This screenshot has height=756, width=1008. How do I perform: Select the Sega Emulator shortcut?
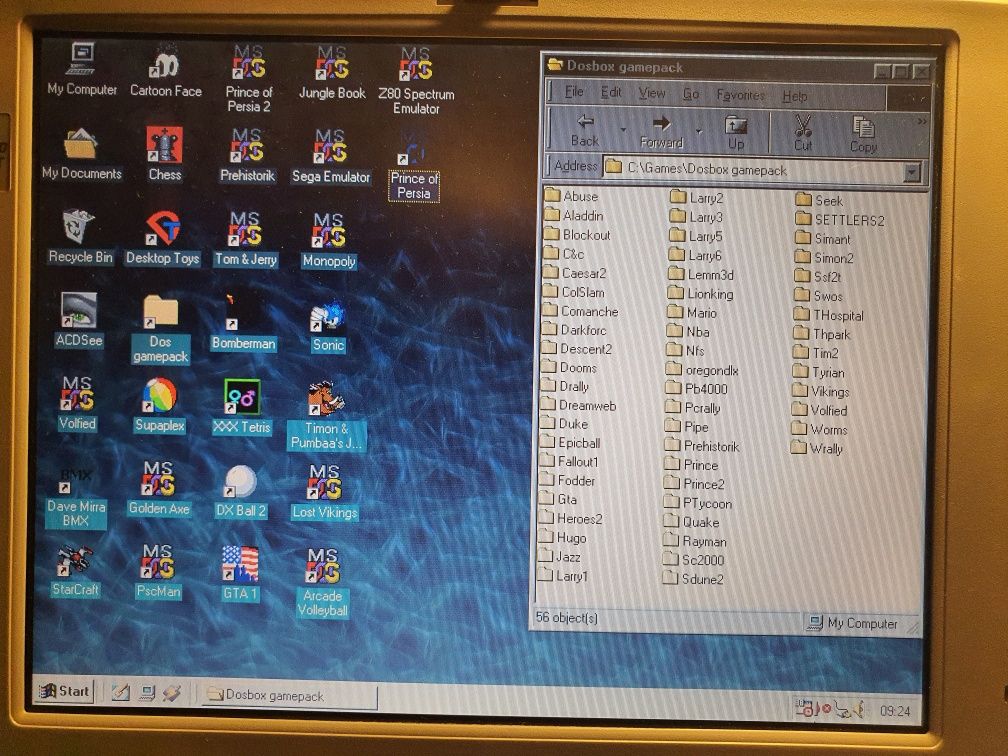(330, 156)
